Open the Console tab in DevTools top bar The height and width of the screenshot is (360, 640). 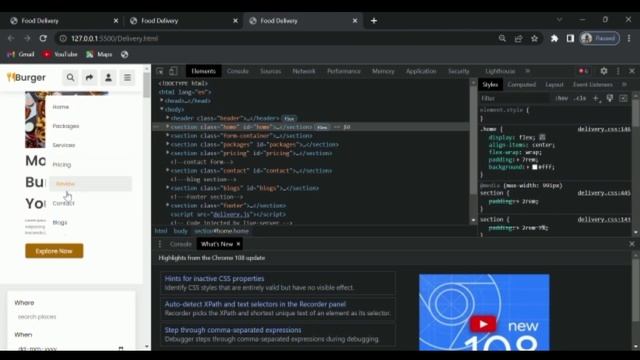click(x=238, y=71)
